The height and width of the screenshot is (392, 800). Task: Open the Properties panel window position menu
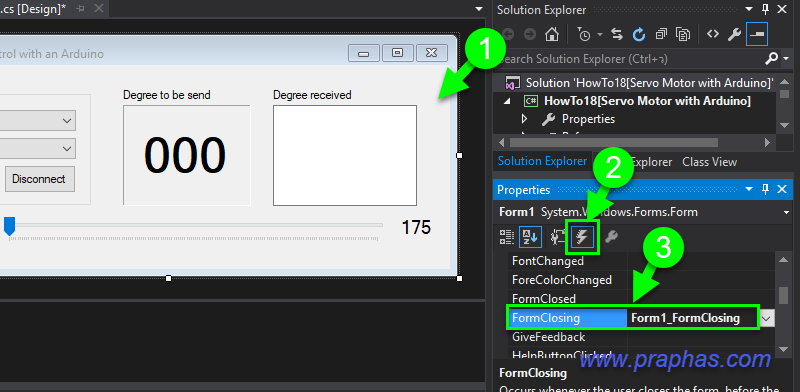pyautogui.click(x=749, y=189)
